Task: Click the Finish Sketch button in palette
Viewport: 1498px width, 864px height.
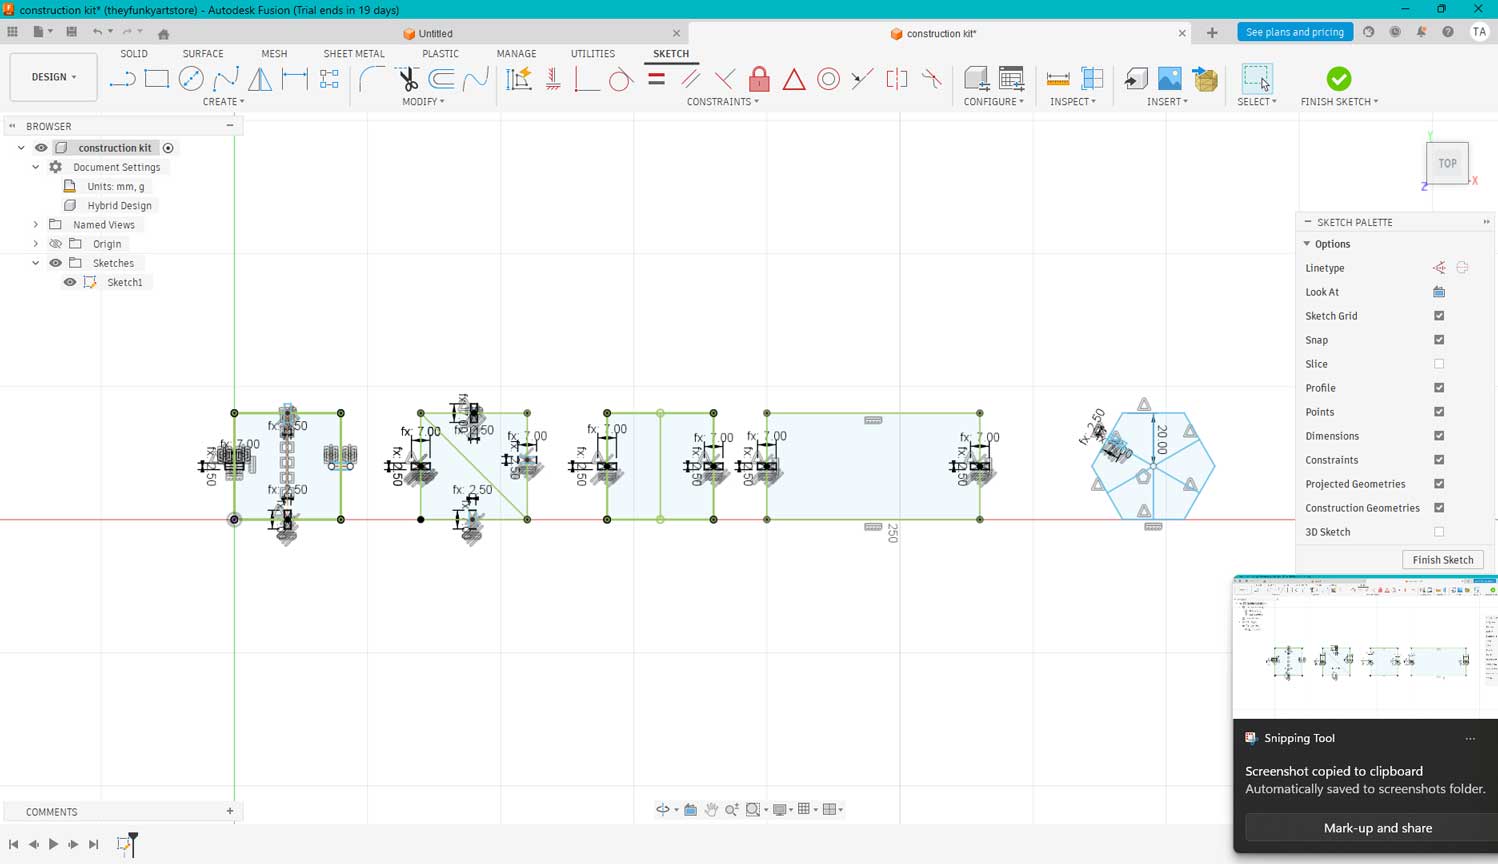Action: (x=1443, y=560)
